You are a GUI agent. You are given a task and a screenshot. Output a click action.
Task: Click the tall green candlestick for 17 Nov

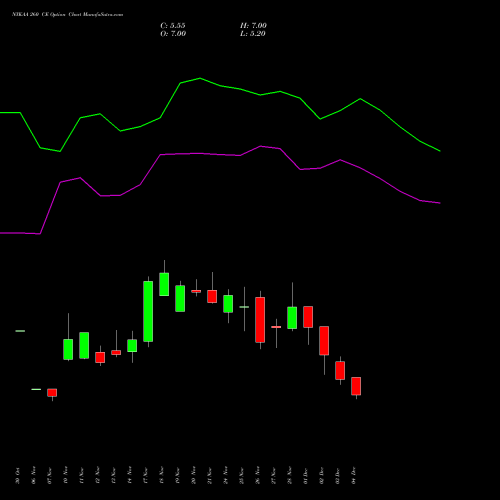148,311
